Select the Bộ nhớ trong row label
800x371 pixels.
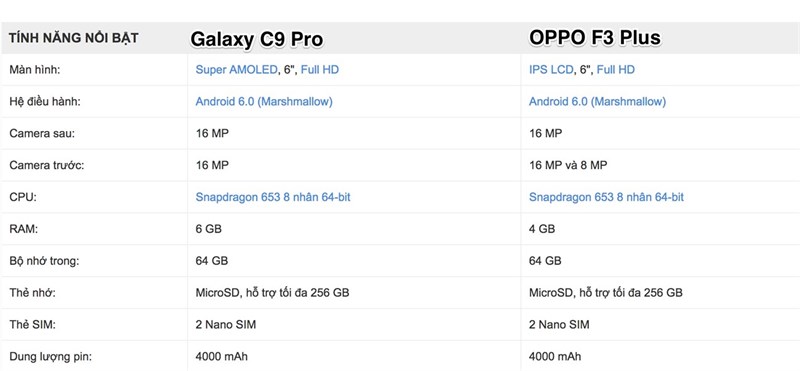[x=44, y=261]
